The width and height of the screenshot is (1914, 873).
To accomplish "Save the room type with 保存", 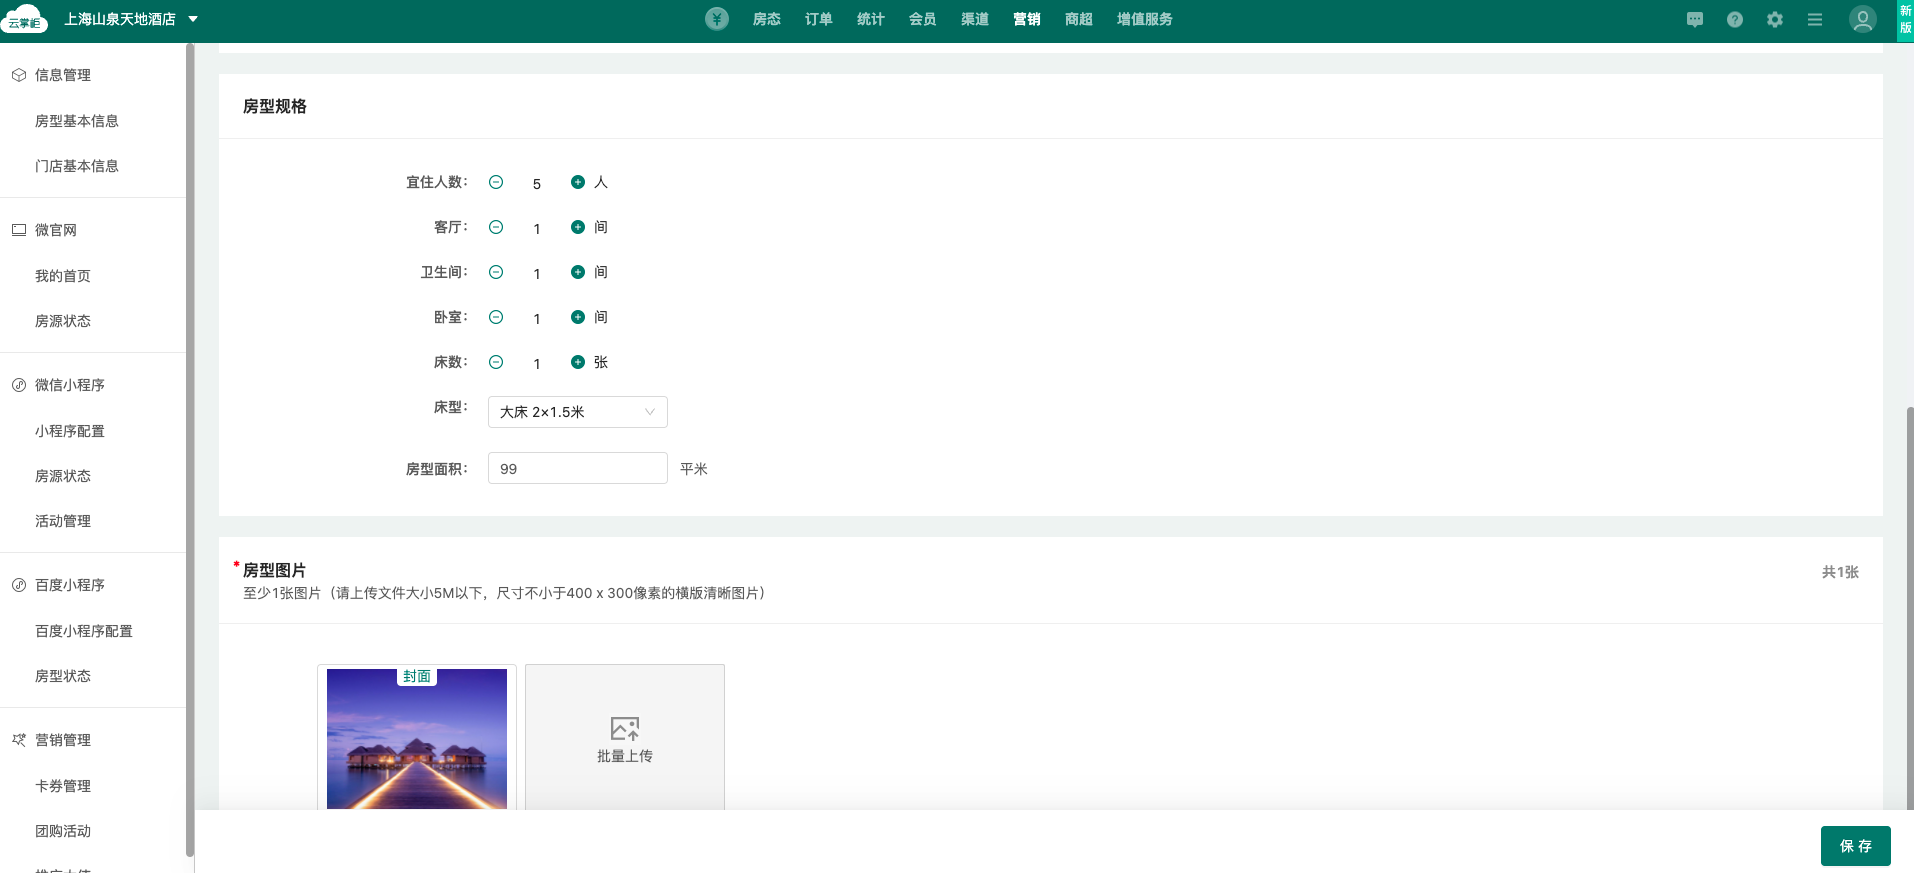I will point(1856,846).
